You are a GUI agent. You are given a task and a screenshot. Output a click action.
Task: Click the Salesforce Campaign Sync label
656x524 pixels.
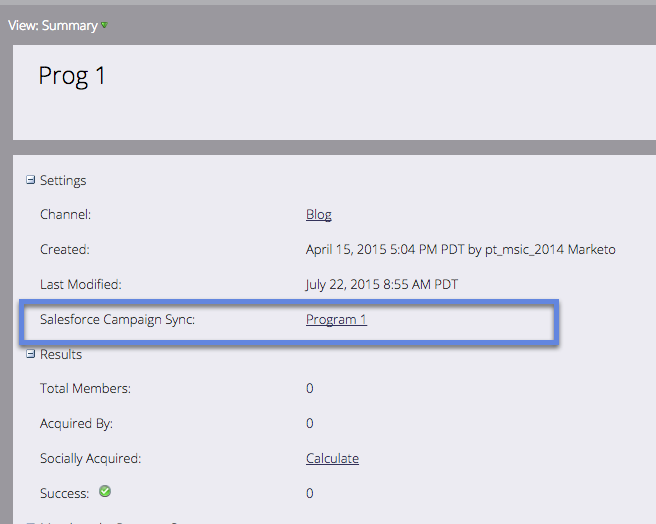[x=117, y=320]
